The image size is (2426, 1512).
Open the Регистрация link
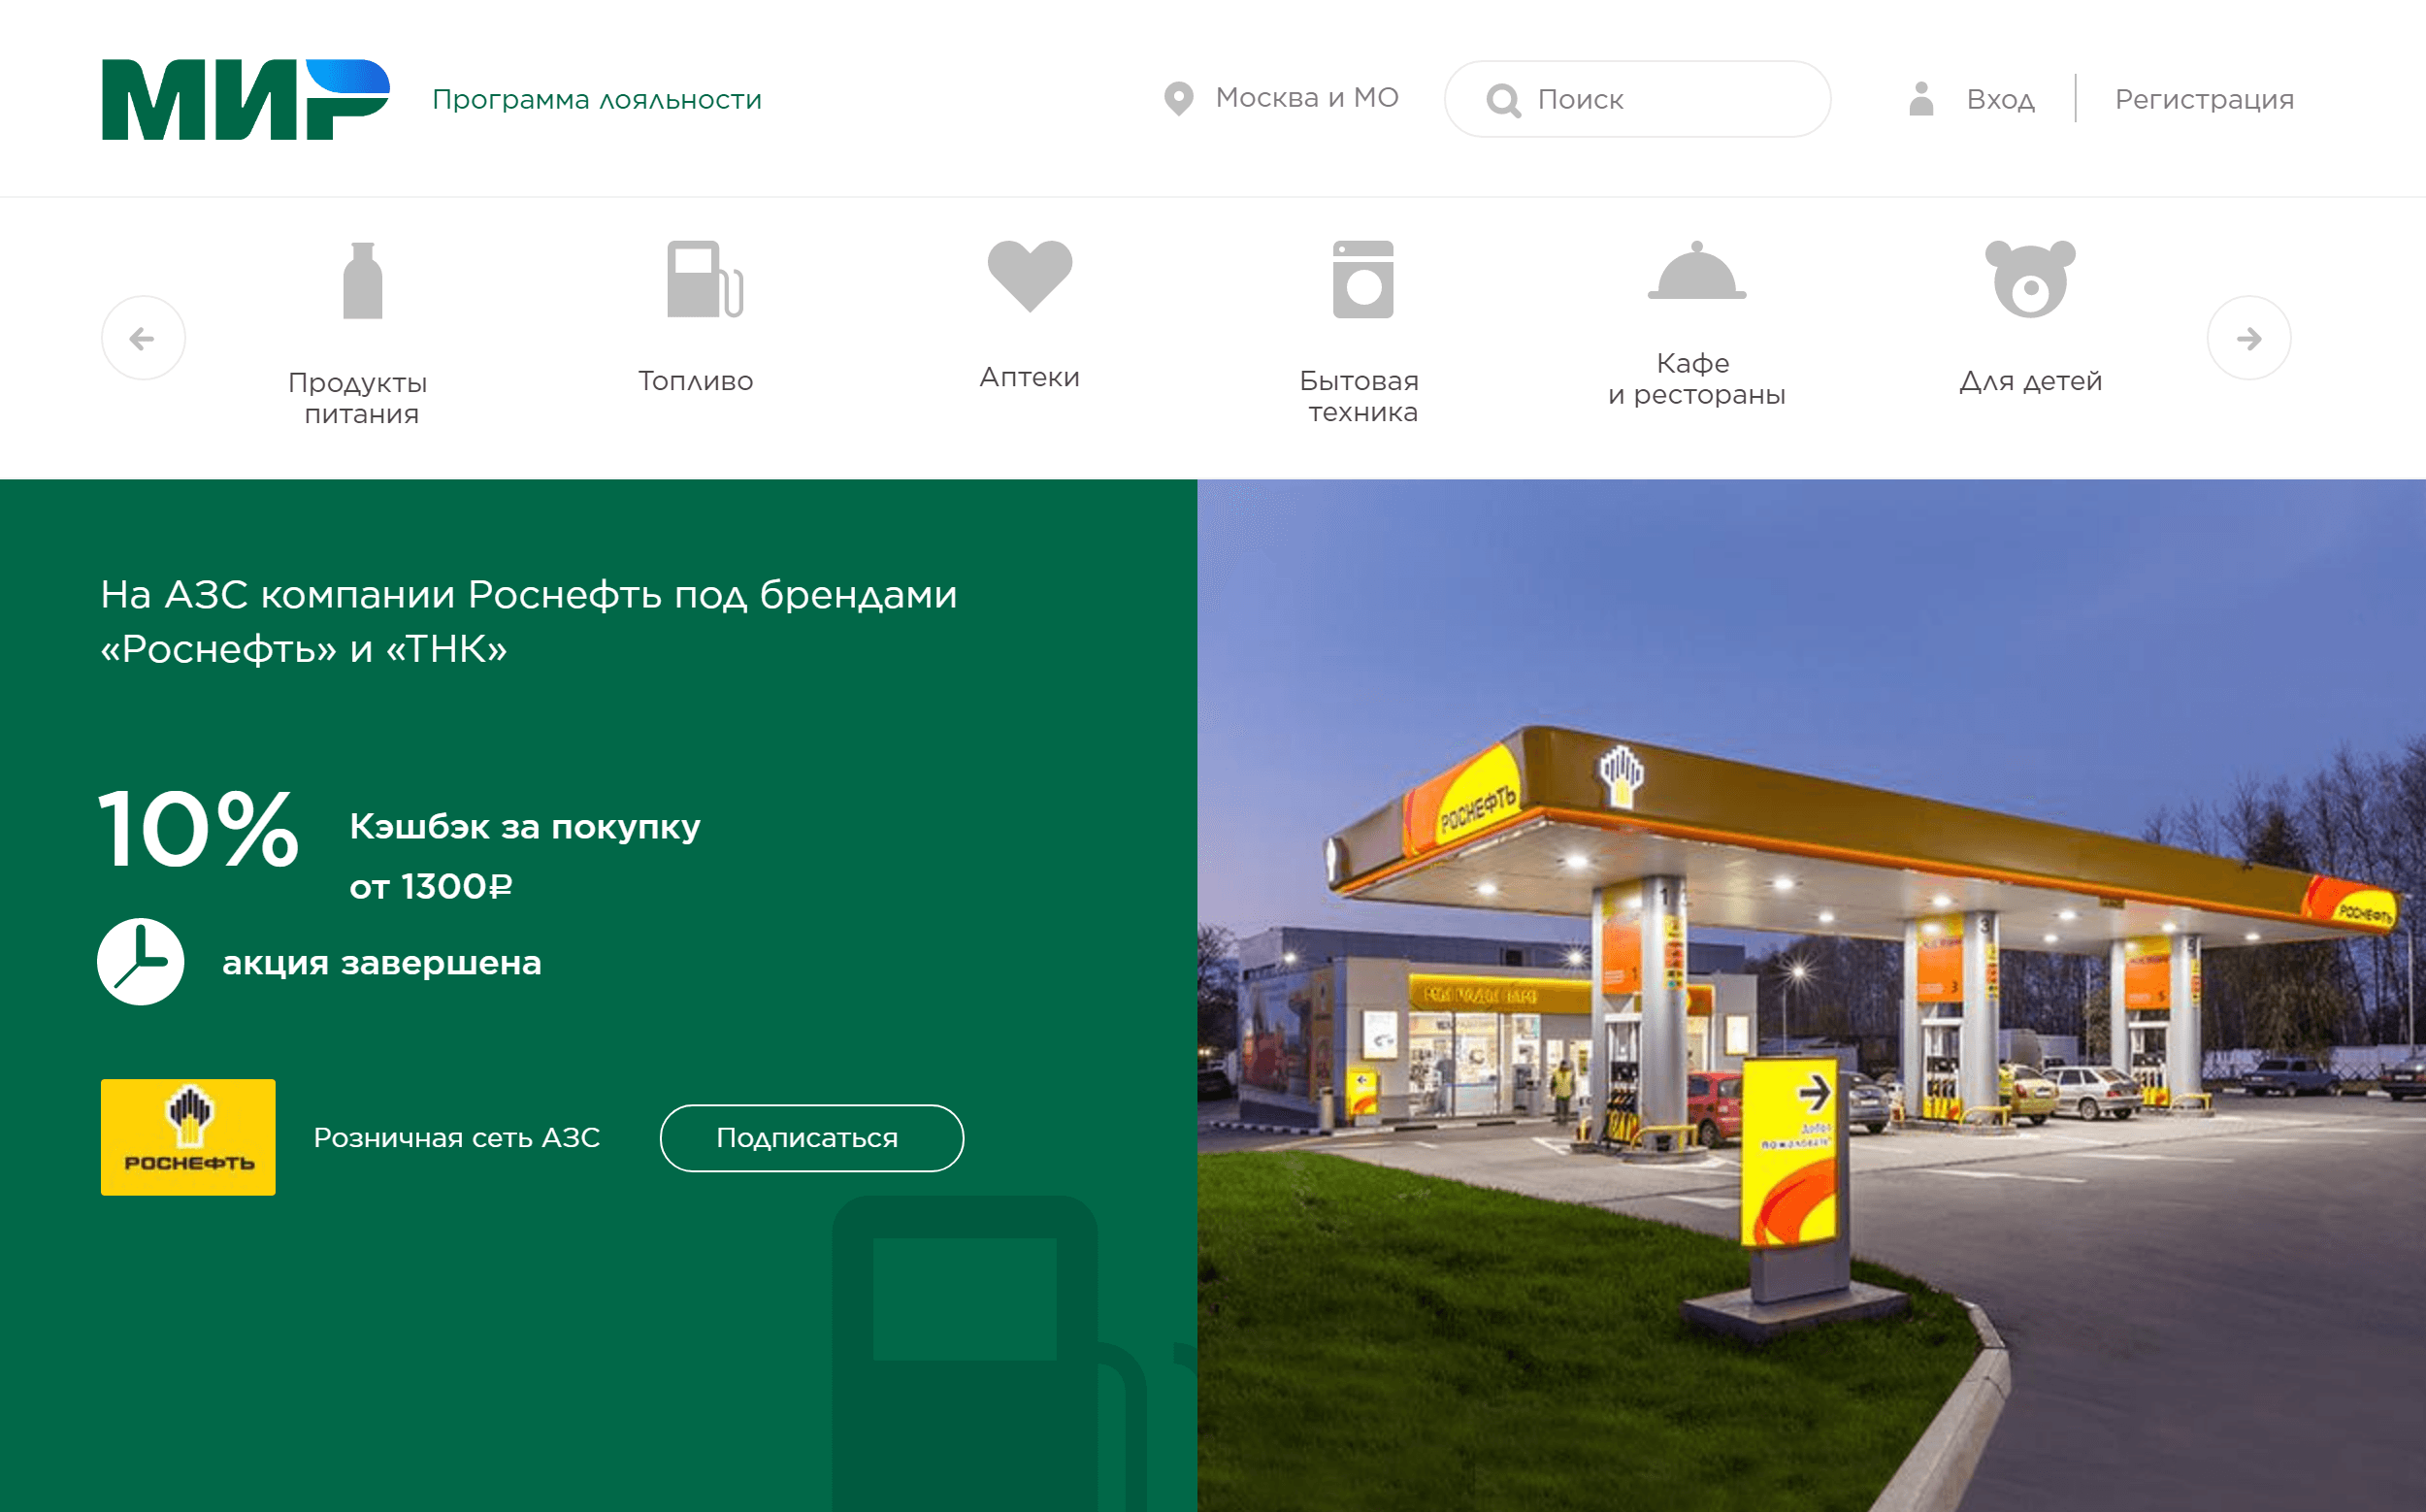2204,100
